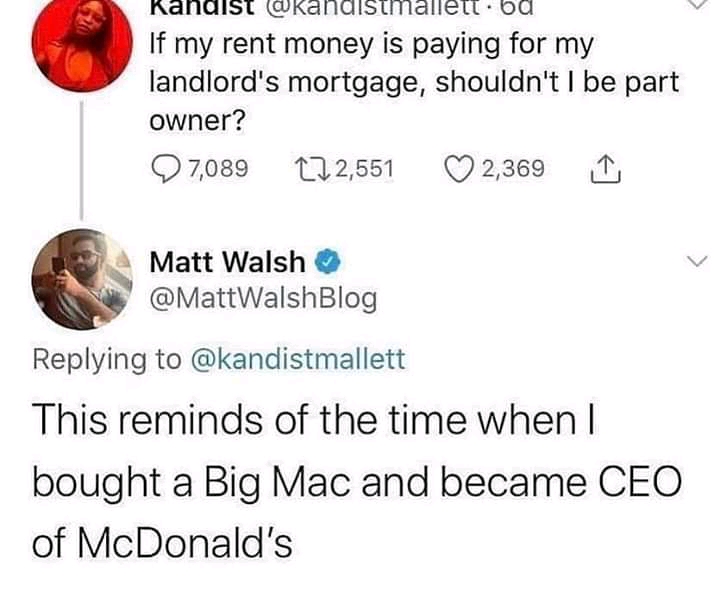Click the Kandist display name
This screenshot has height=591, width=714.
[x=203, y=7]
